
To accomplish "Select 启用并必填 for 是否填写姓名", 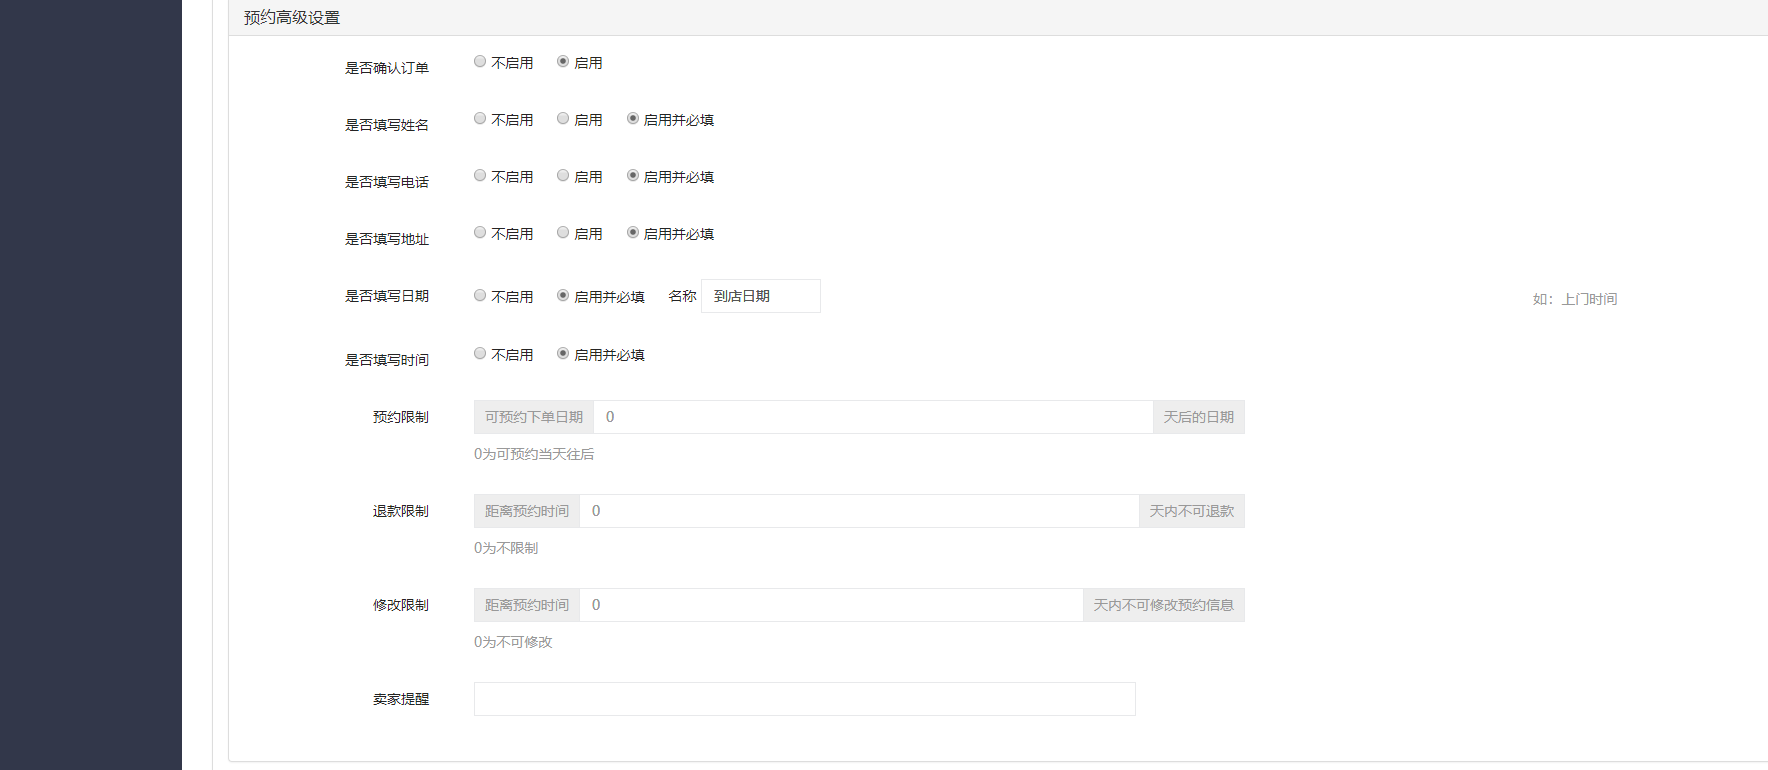I will tap(633, 119).
